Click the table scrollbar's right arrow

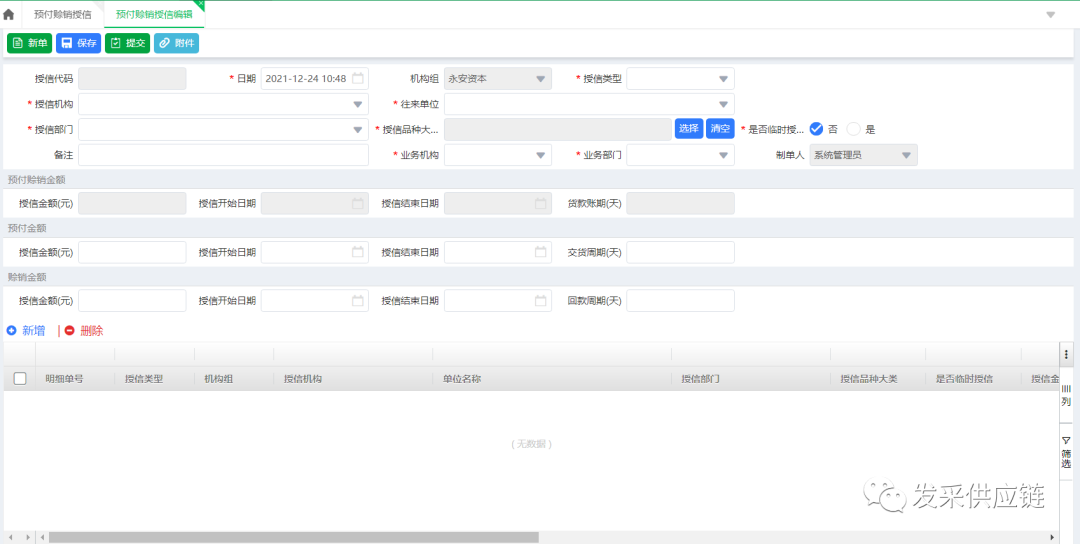point(1052,537)
